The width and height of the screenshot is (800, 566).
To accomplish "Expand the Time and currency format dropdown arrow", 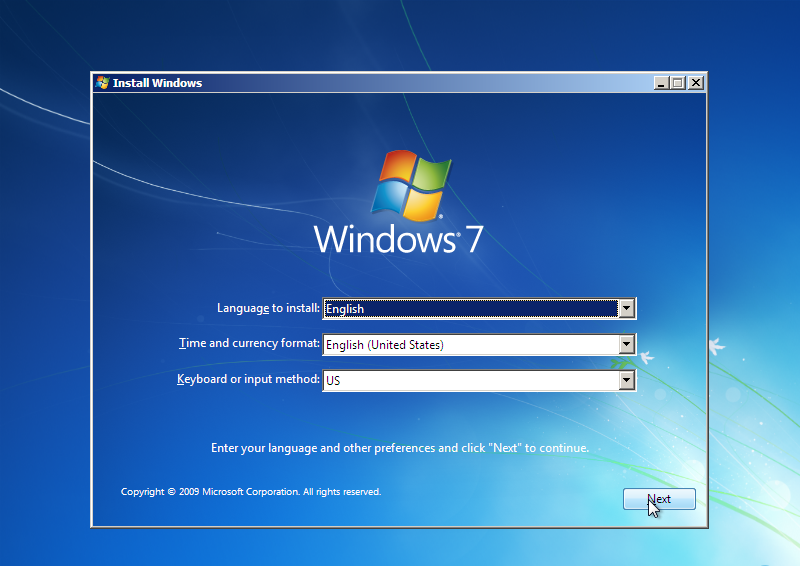I will 627,344.
